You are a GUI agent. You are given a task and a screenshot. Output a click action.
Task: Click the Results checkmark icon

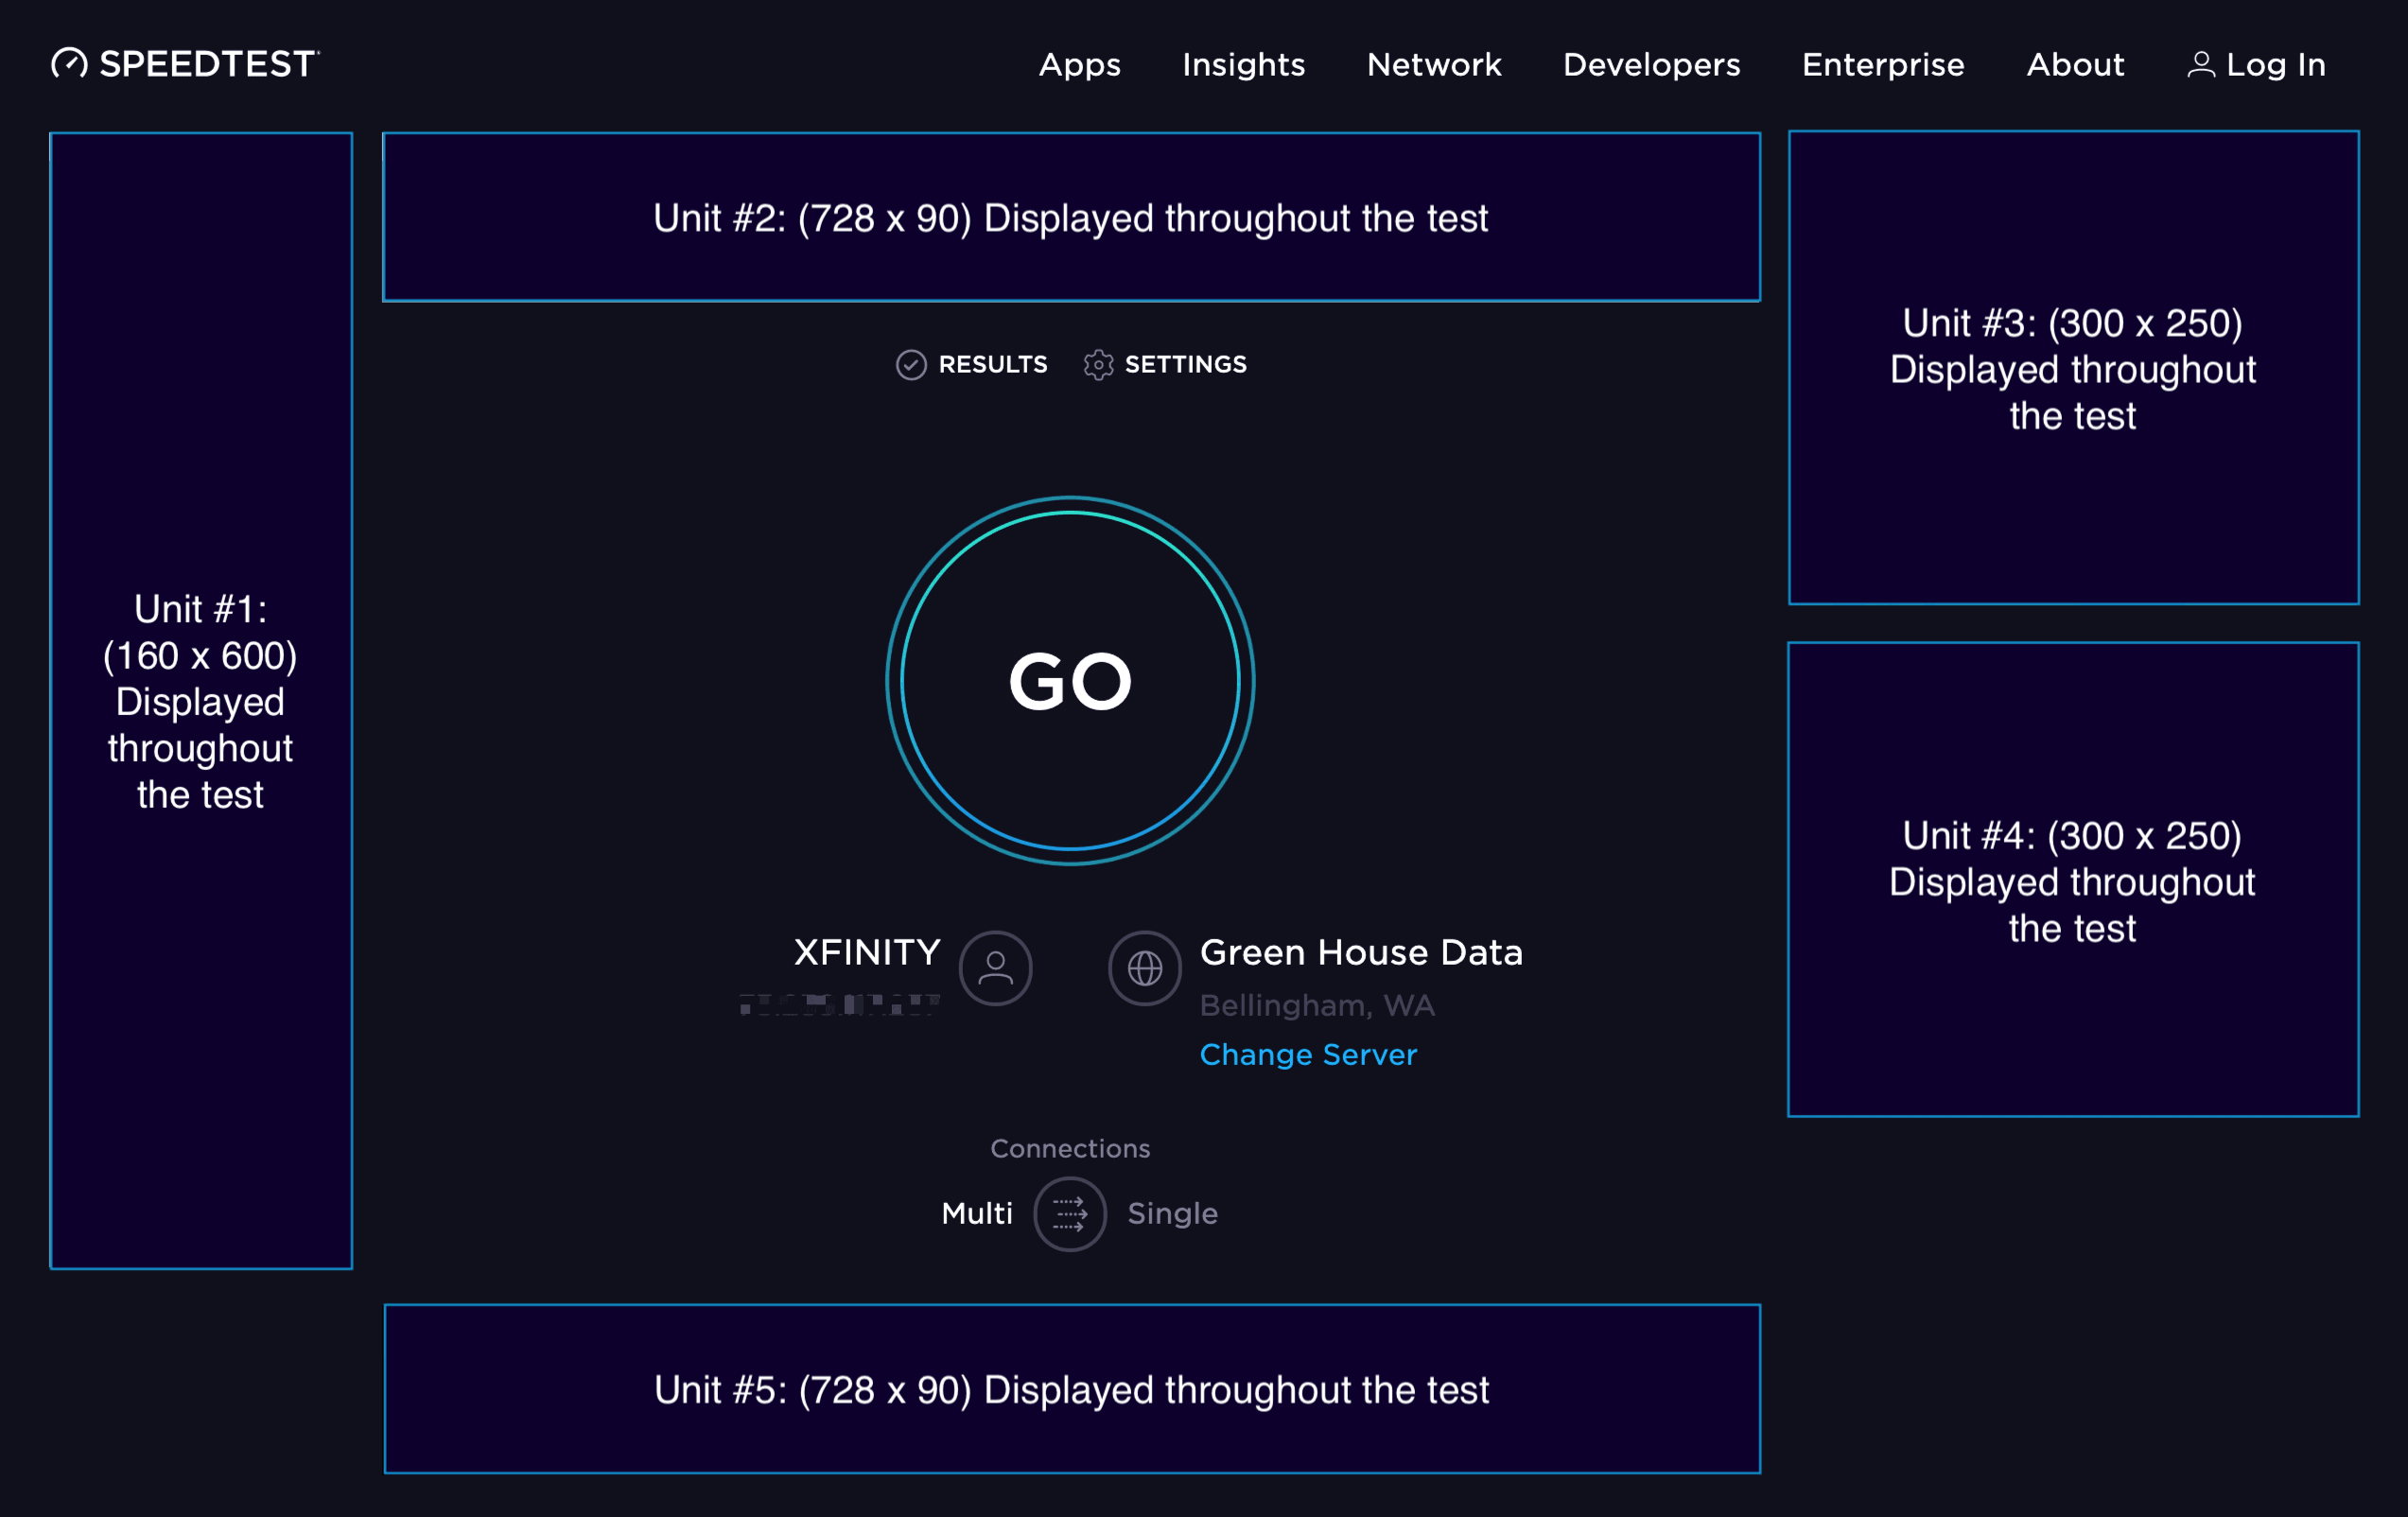point(910,365)
